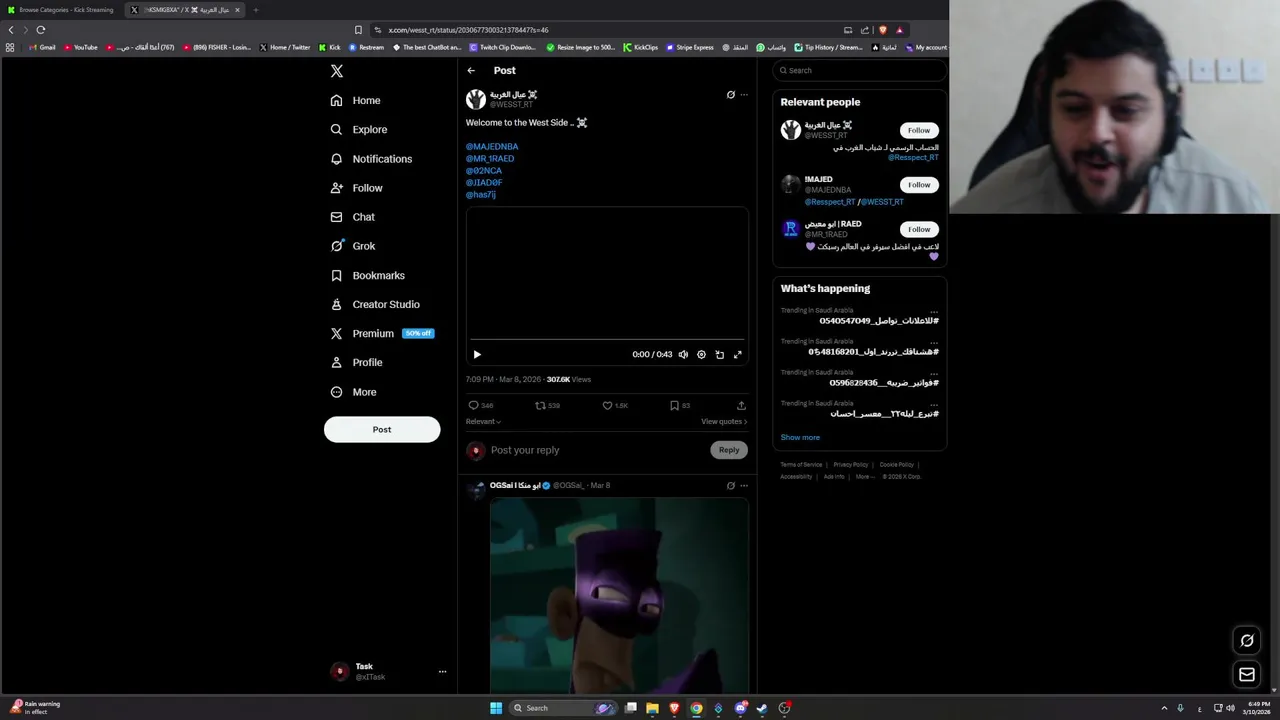Screen dimensions: 1280x720
Task: Open the floating Messages envelope button
Action: click(x=1247, y=675)
